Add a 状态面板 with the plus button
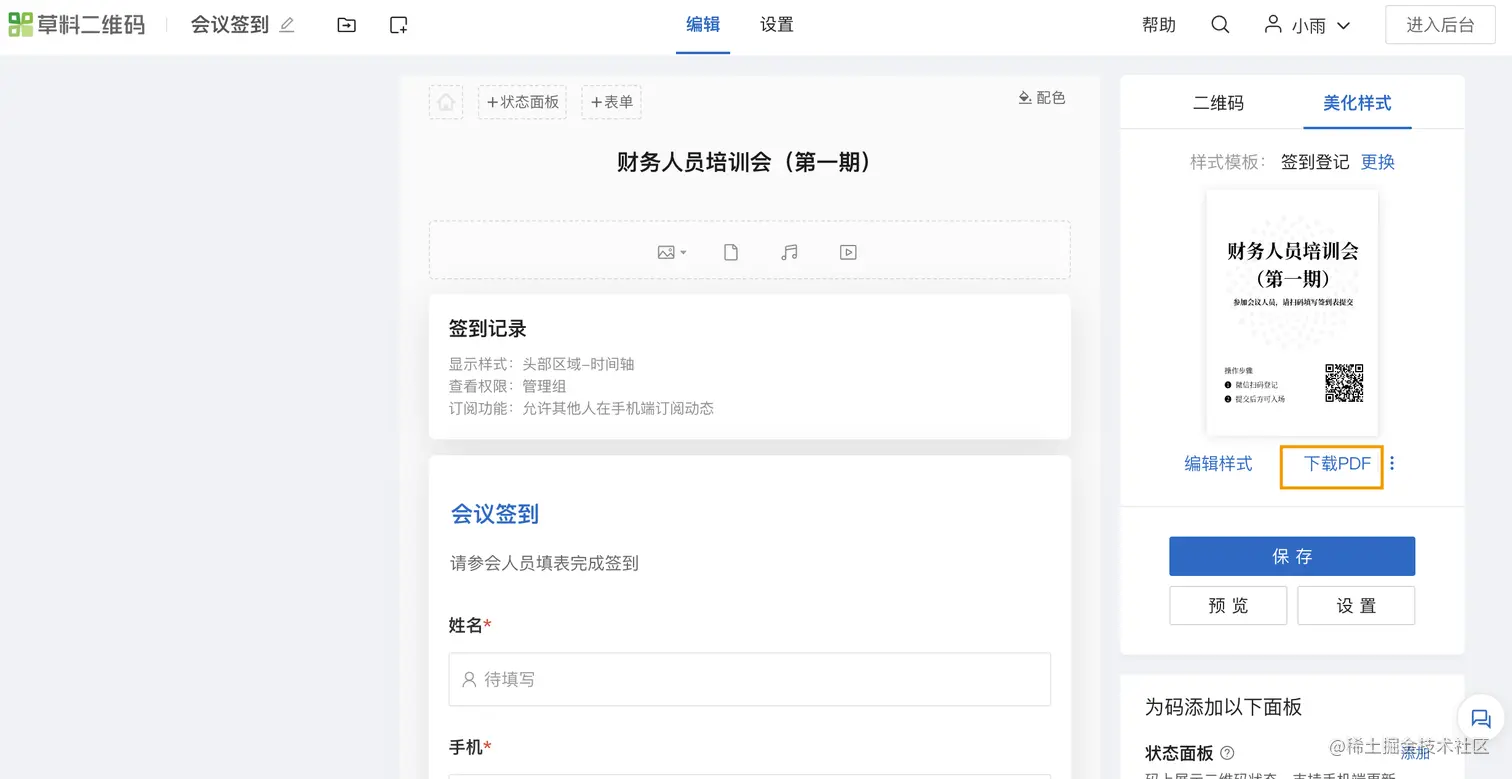This screenshot has height=779, width=1512. click(x=522, y=102)
